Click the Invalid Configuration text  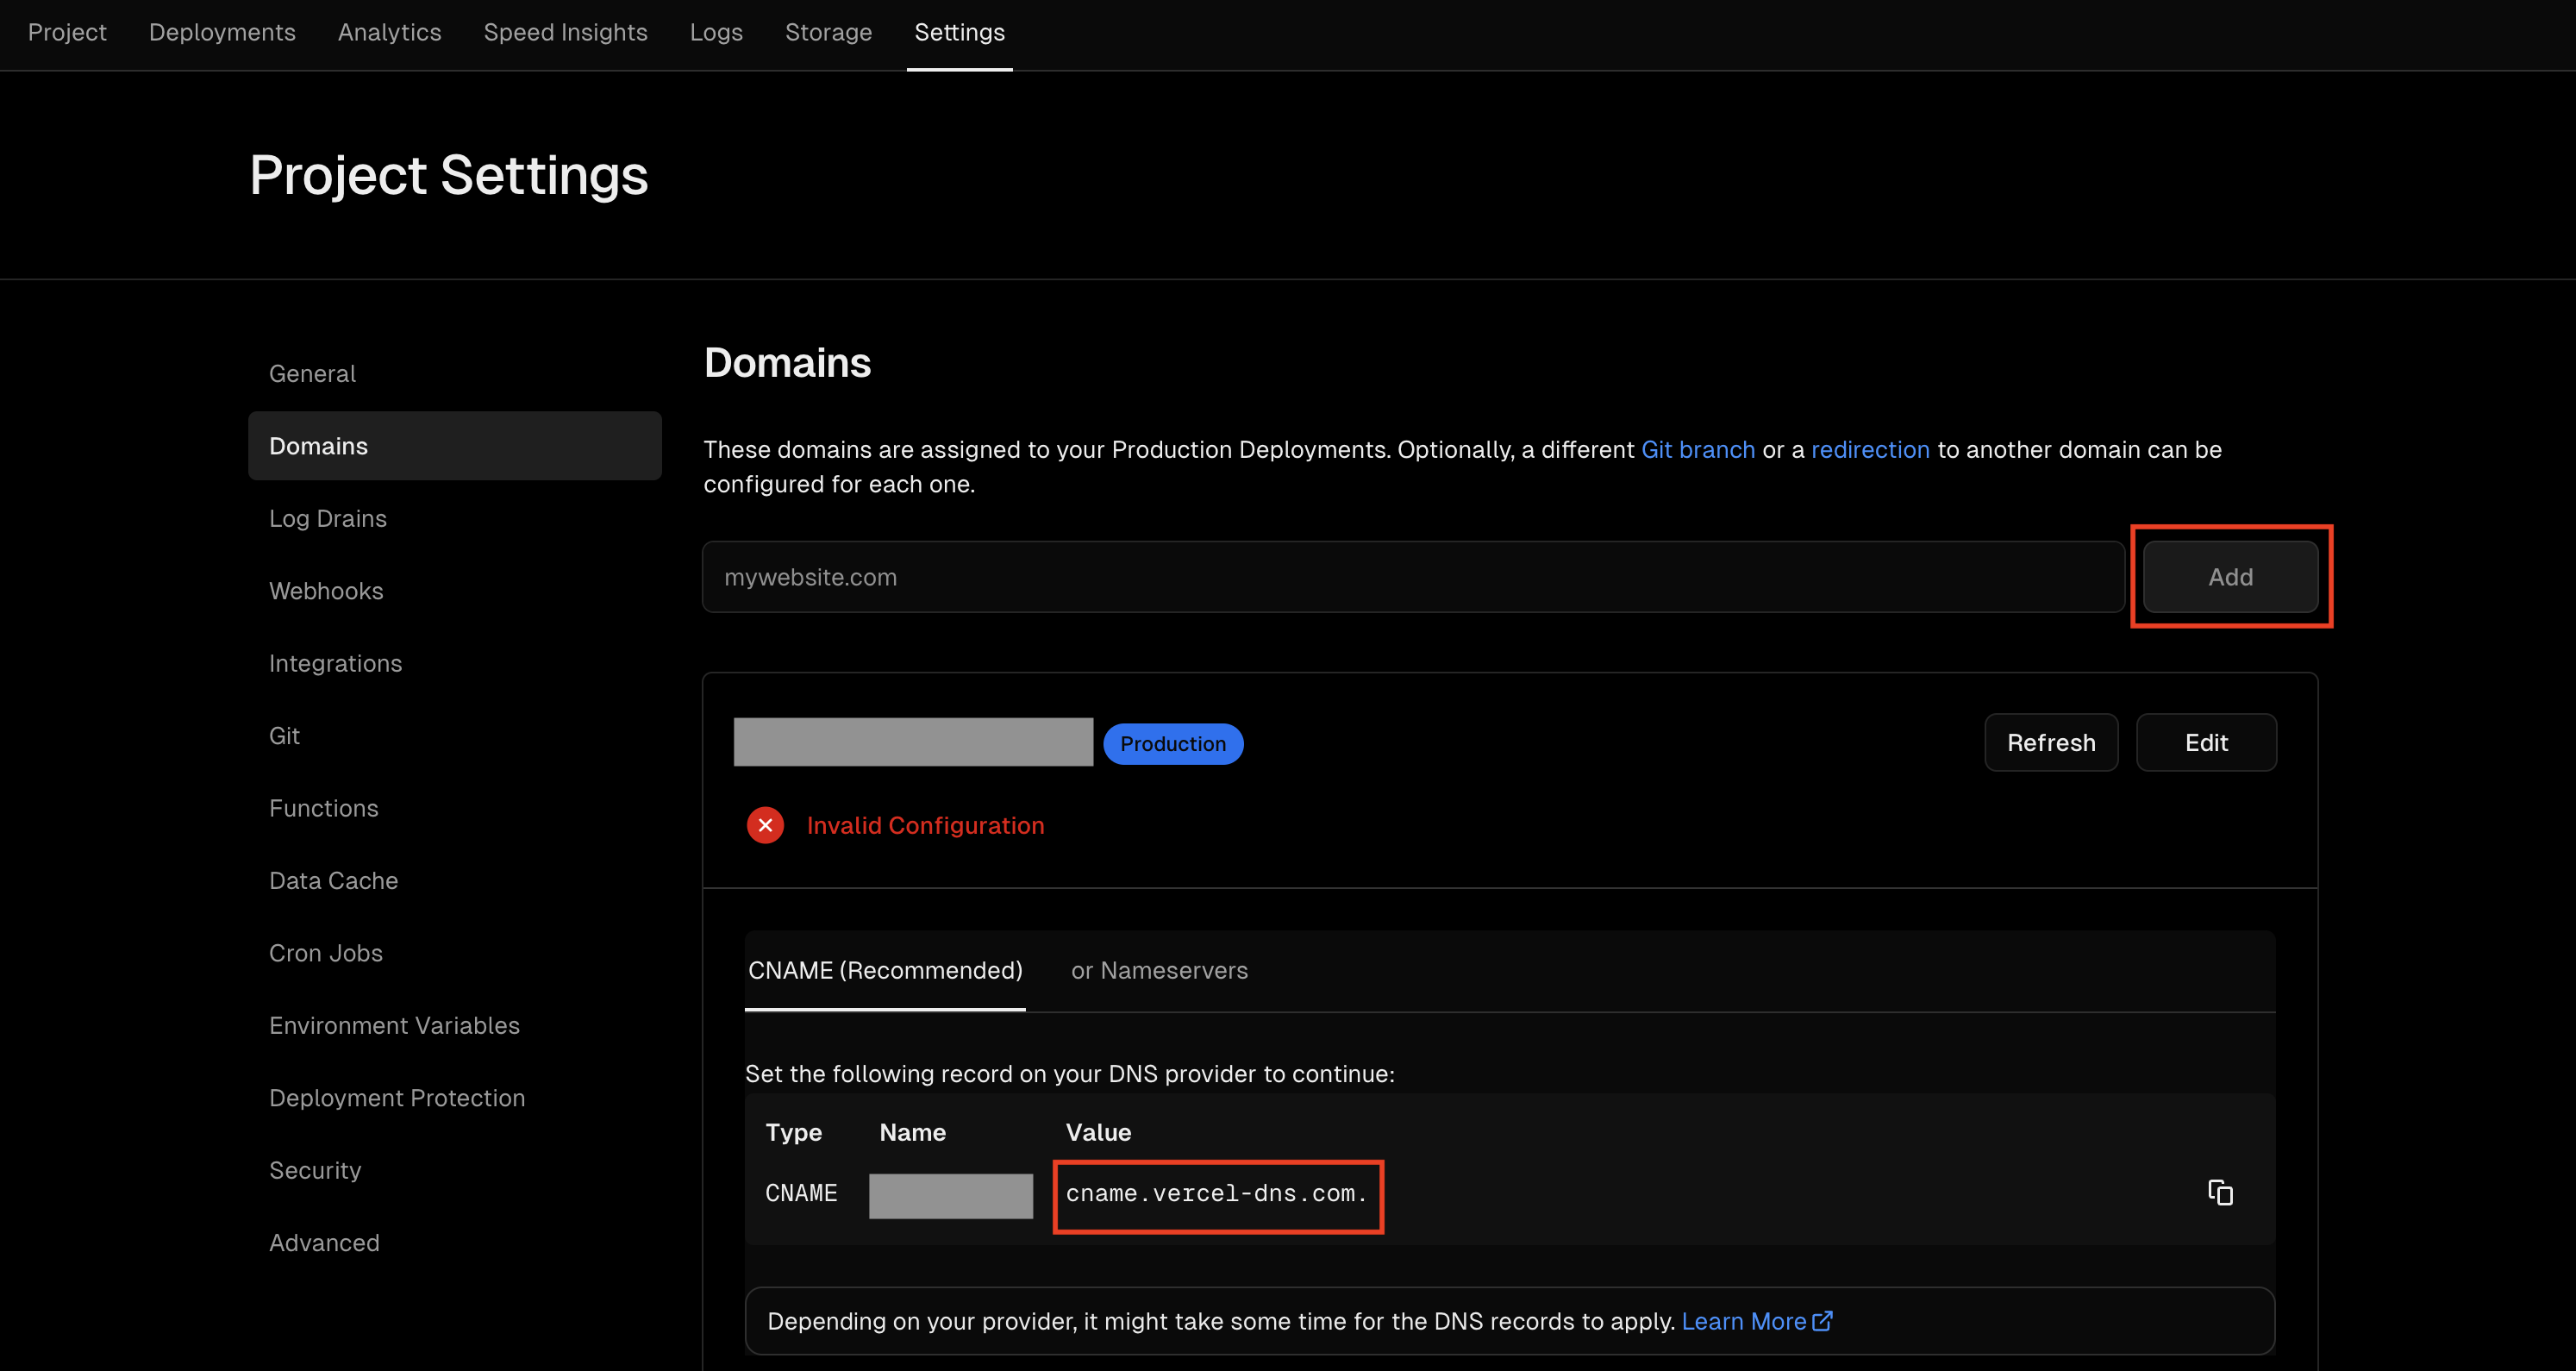pos(925,825)
